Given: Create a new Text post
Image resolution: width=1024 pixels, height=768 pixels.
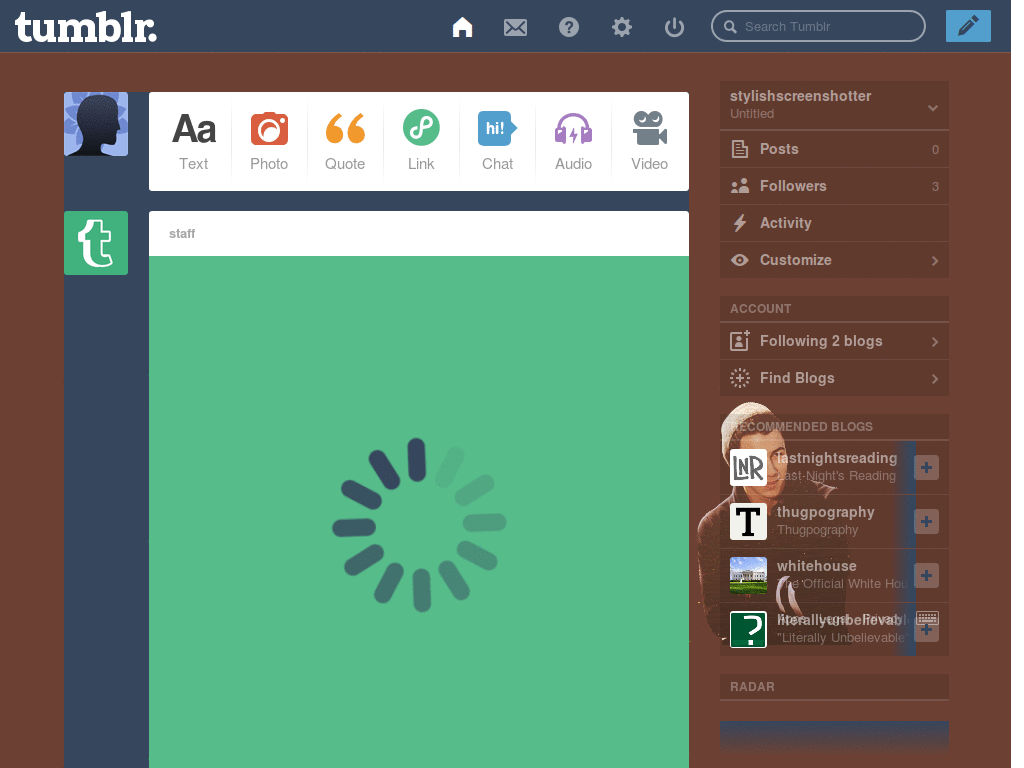Looking at the screenshot, I should (x=194, y=141).
